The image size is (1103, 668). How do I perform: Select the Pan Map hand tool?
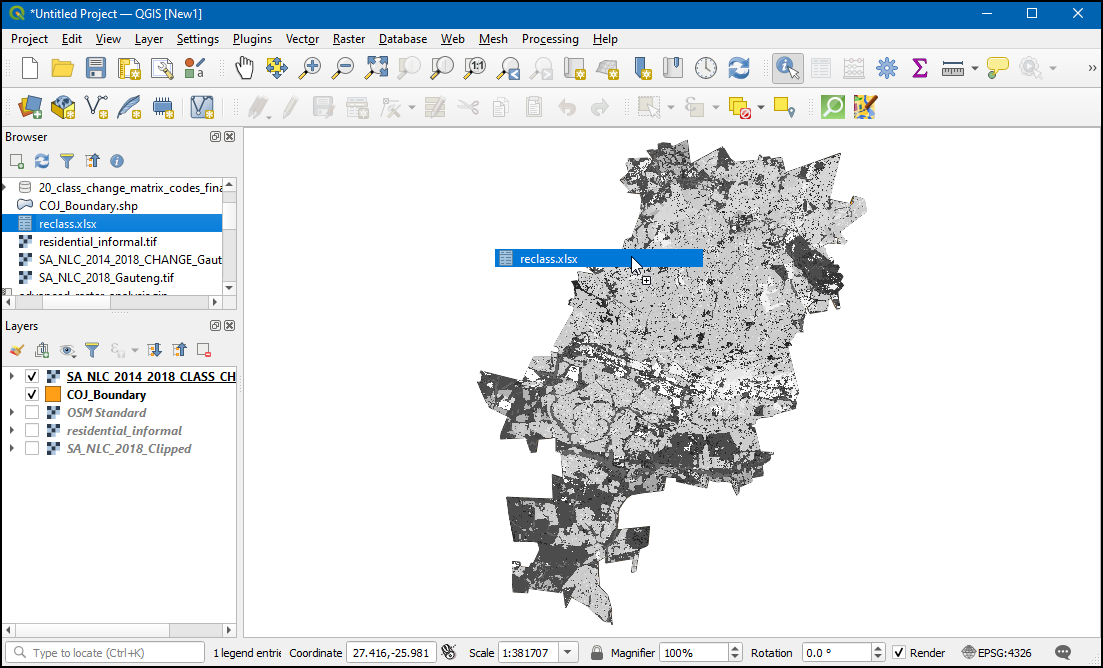244,68
